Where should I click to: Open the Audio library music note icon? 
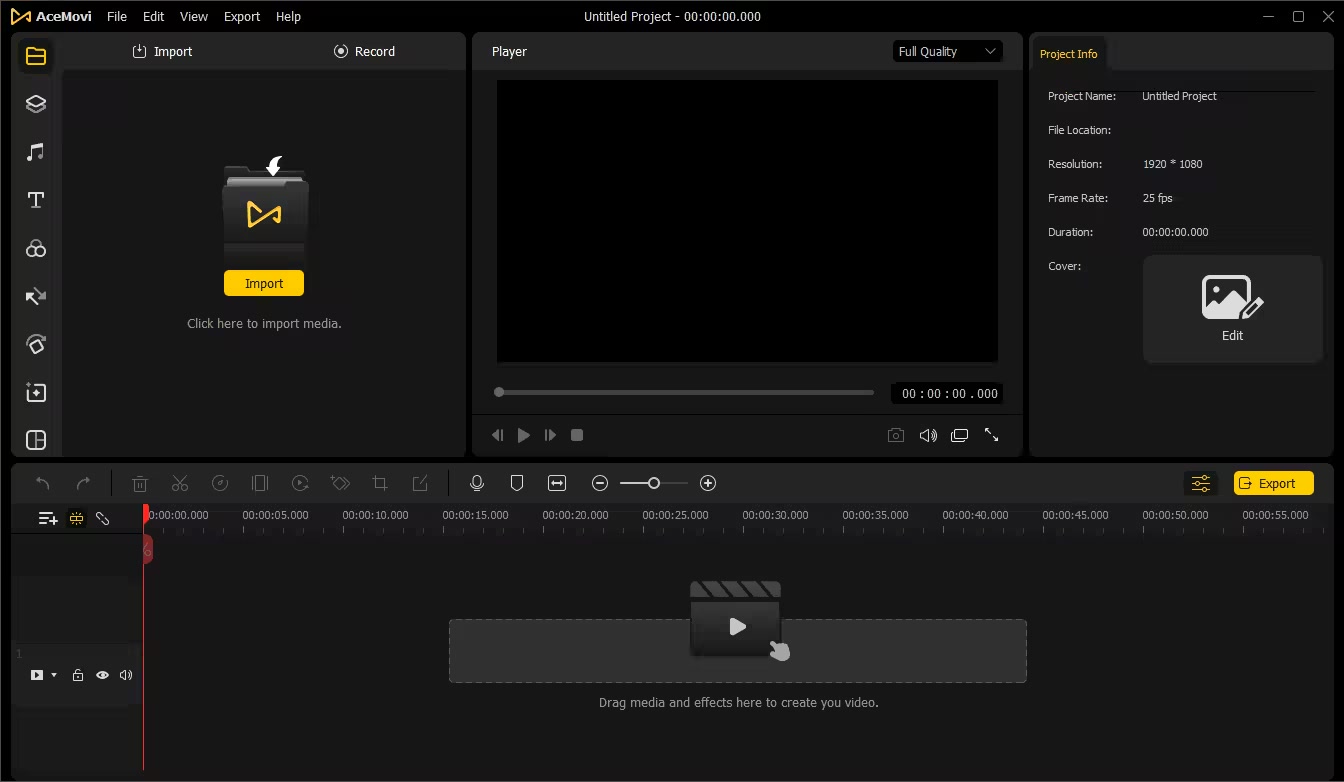(x=36, y=152)
